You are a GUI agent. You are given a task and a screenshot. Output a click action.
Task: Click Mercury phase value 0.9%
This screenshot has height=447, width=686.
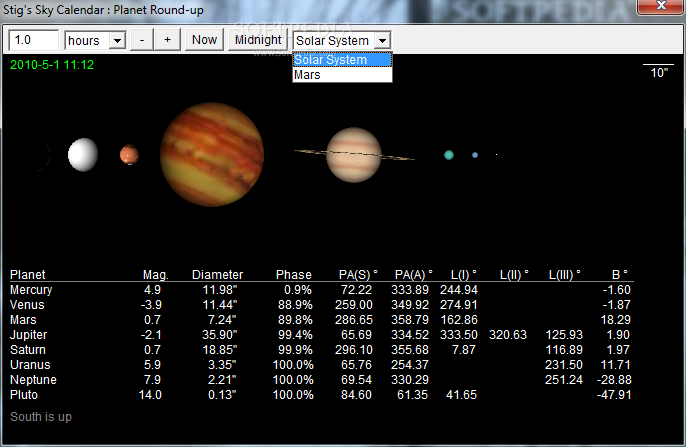(298, 290)
